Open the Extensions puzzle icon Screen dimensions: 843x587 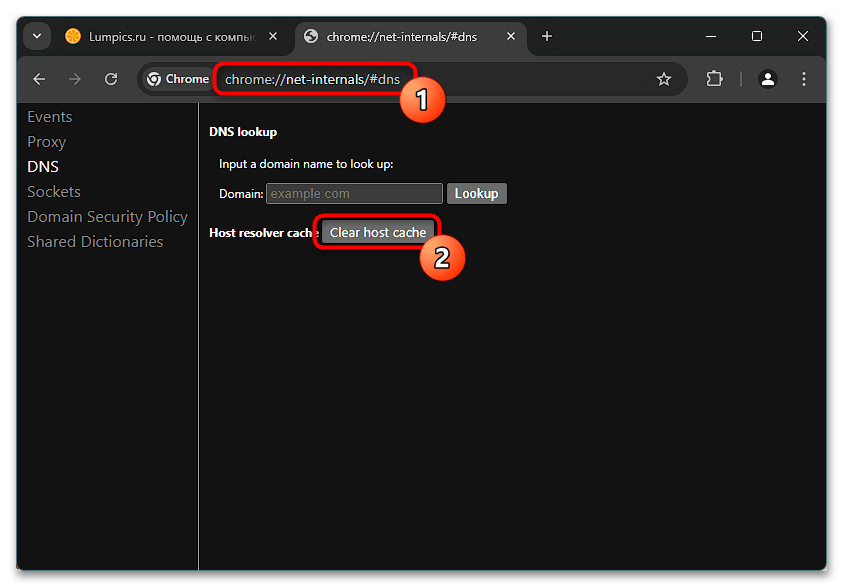tap(714, 80)
